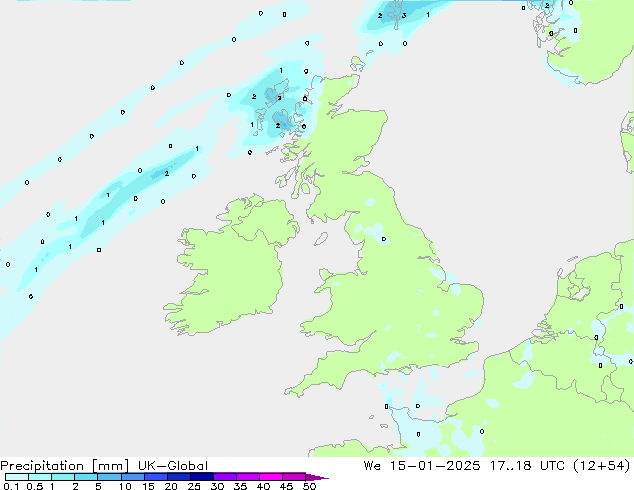The height and width of the screenshot is (490, 634).
Task: Click the '5' legend scale label
Action: pos(98,486)
